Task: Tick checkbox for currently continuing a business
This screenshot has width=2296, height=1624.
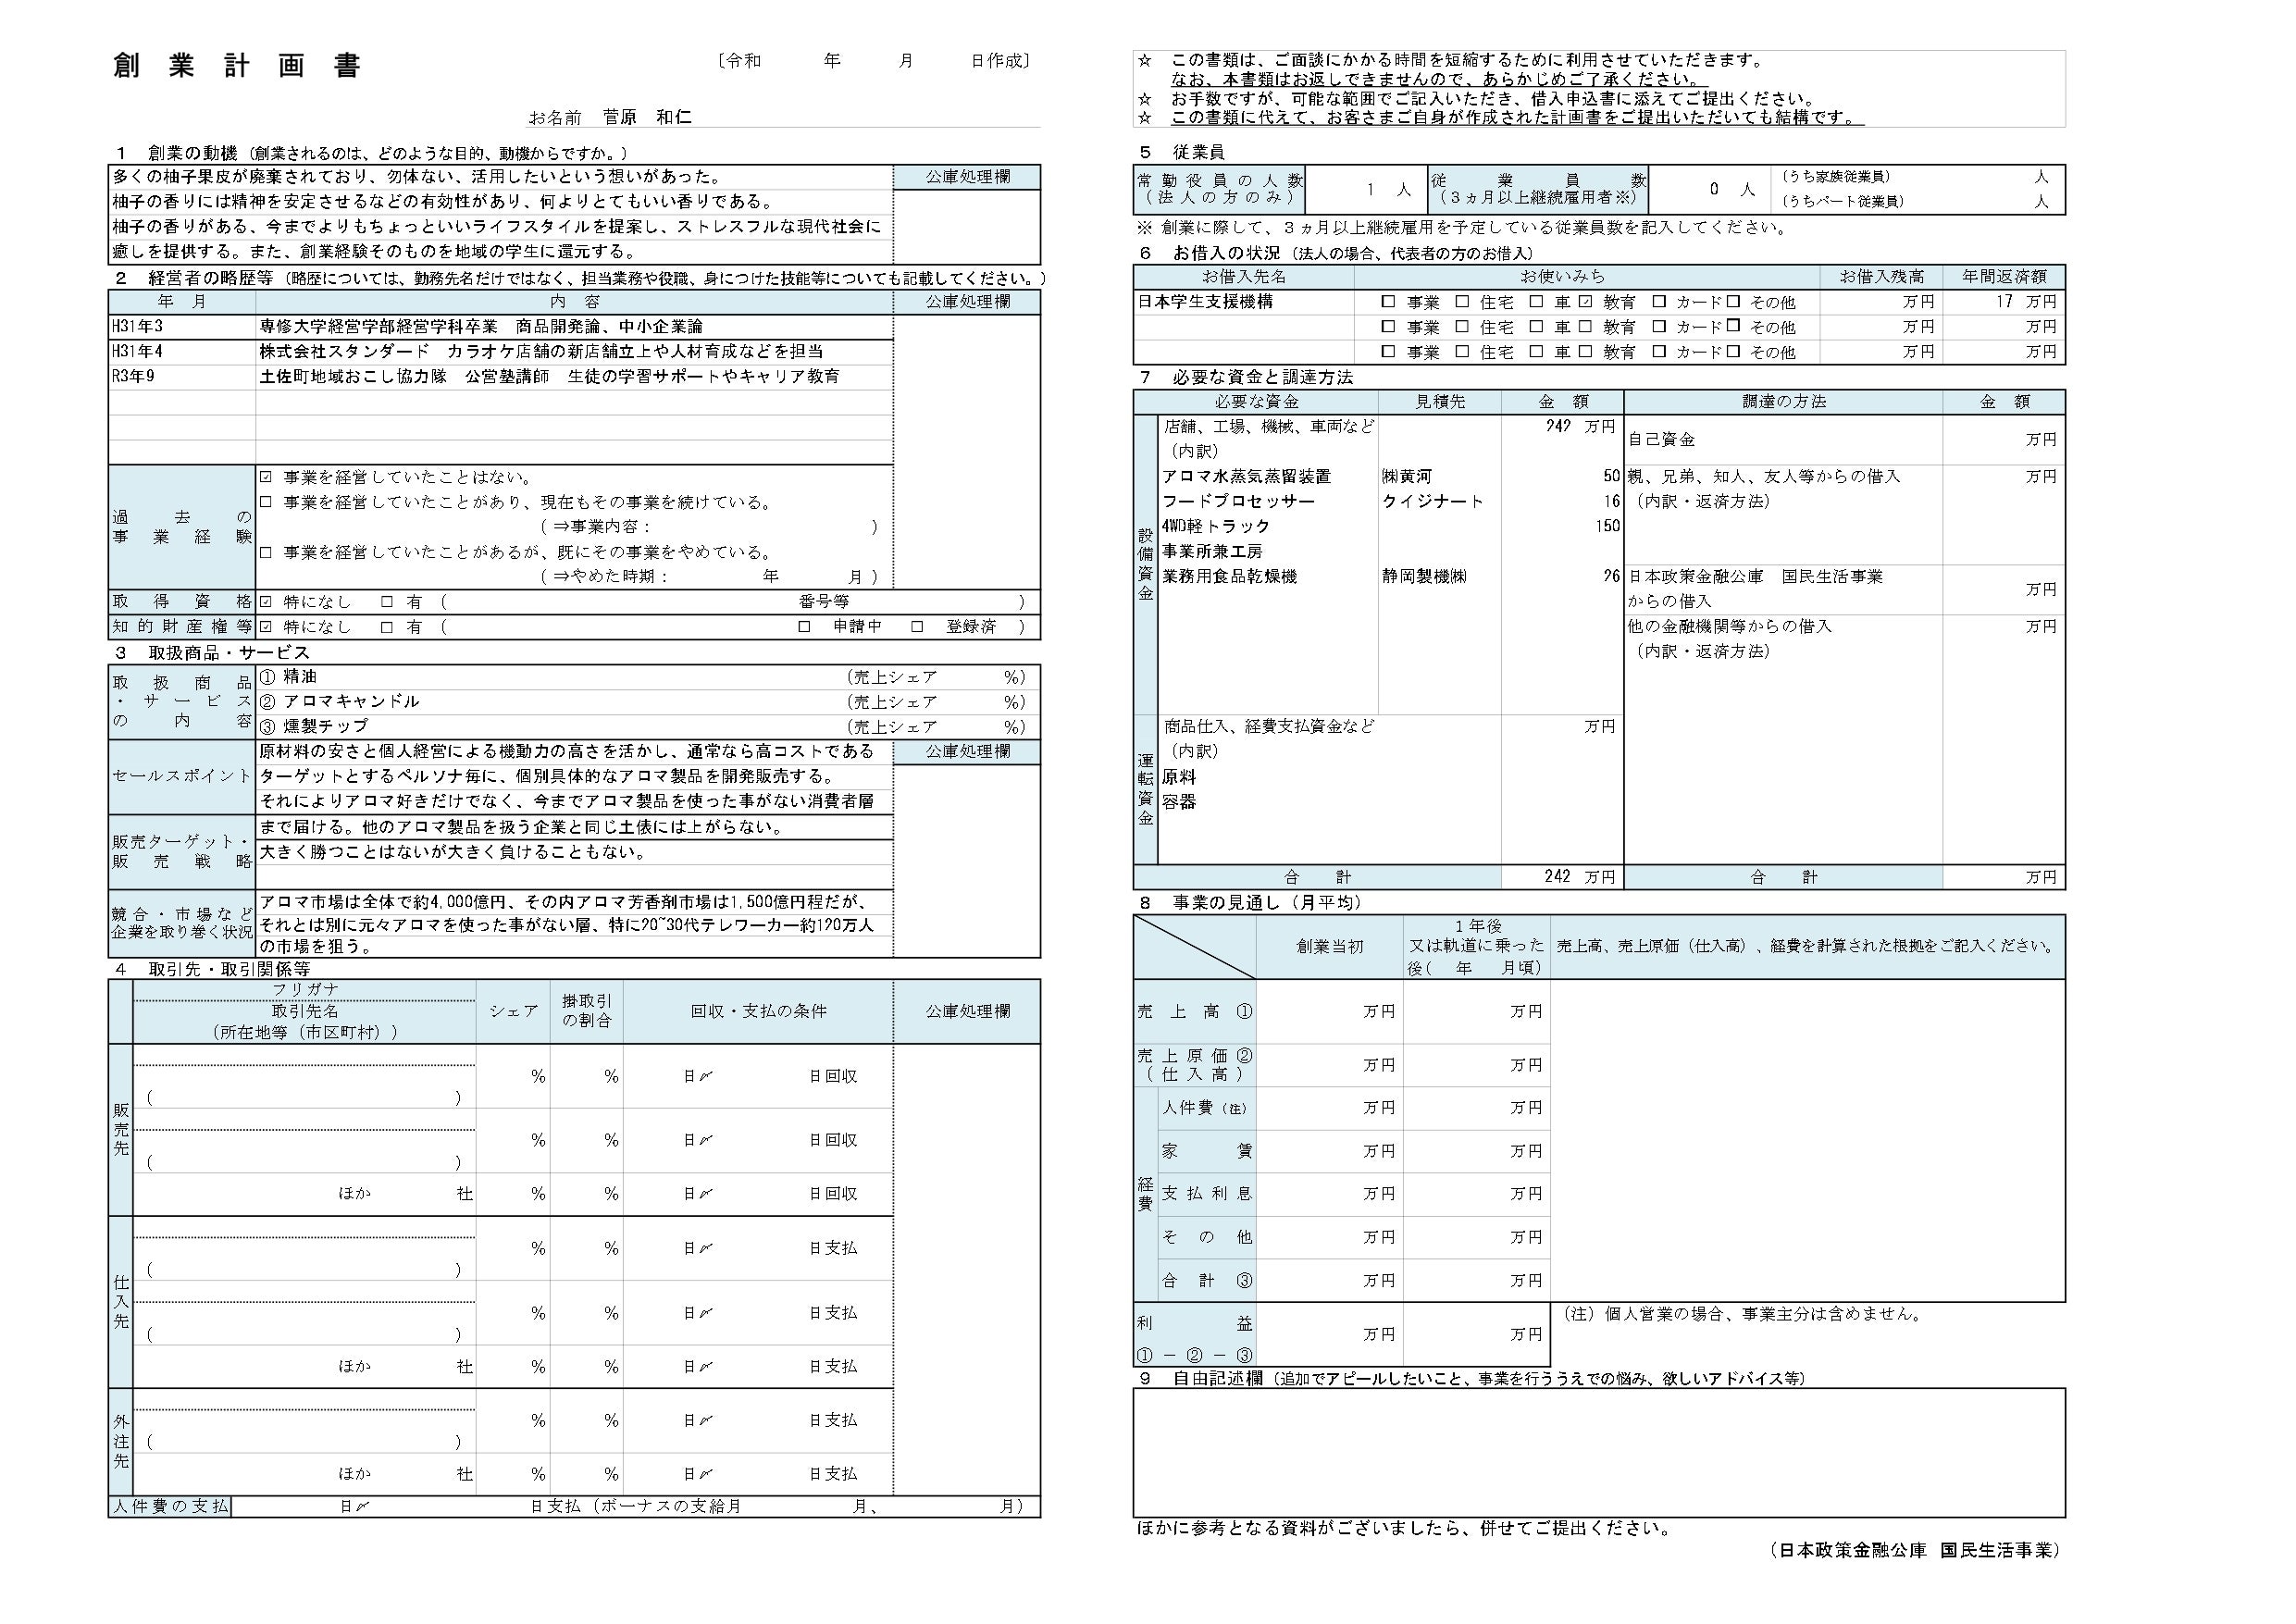Action: coord(266,502)
